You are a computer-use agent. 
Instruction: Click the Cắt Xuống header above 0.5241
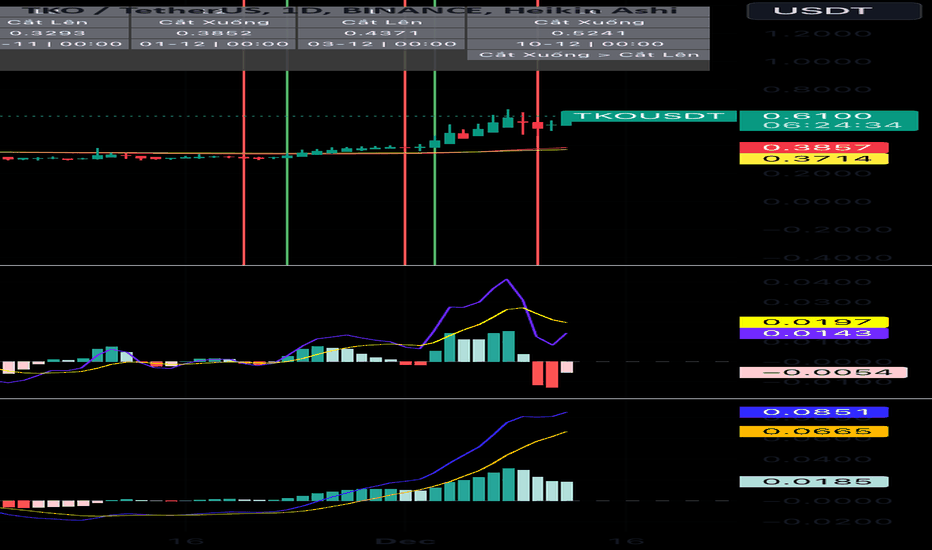tap(588, 22)
